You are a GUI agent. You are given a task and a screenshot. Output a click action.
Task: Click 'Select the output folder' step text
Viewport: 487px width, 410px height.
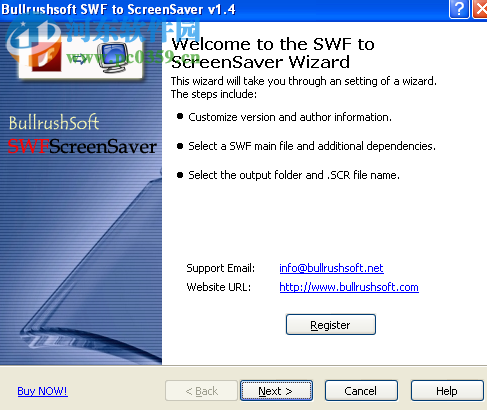coord(294,175)
